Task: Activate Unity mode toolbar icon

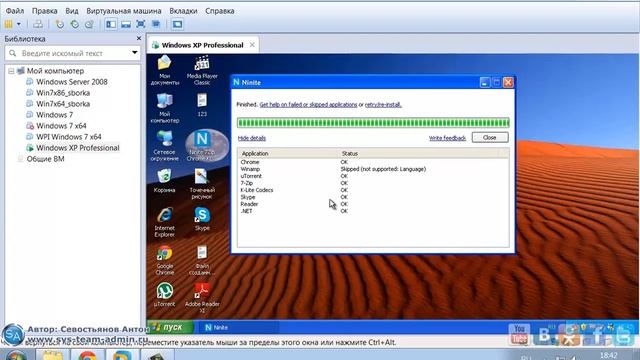Action: pos(156,24)
